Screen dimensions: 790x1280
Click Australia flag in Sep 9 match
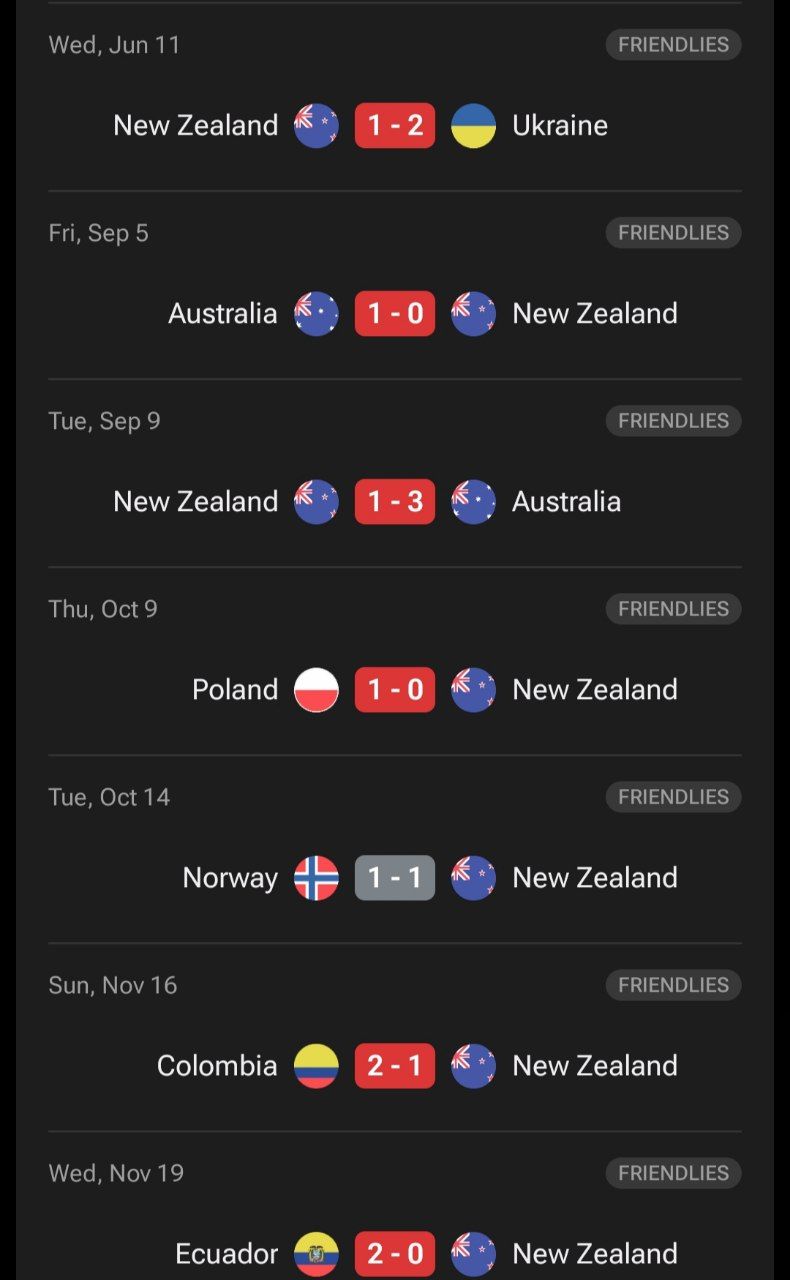point(473,502)
